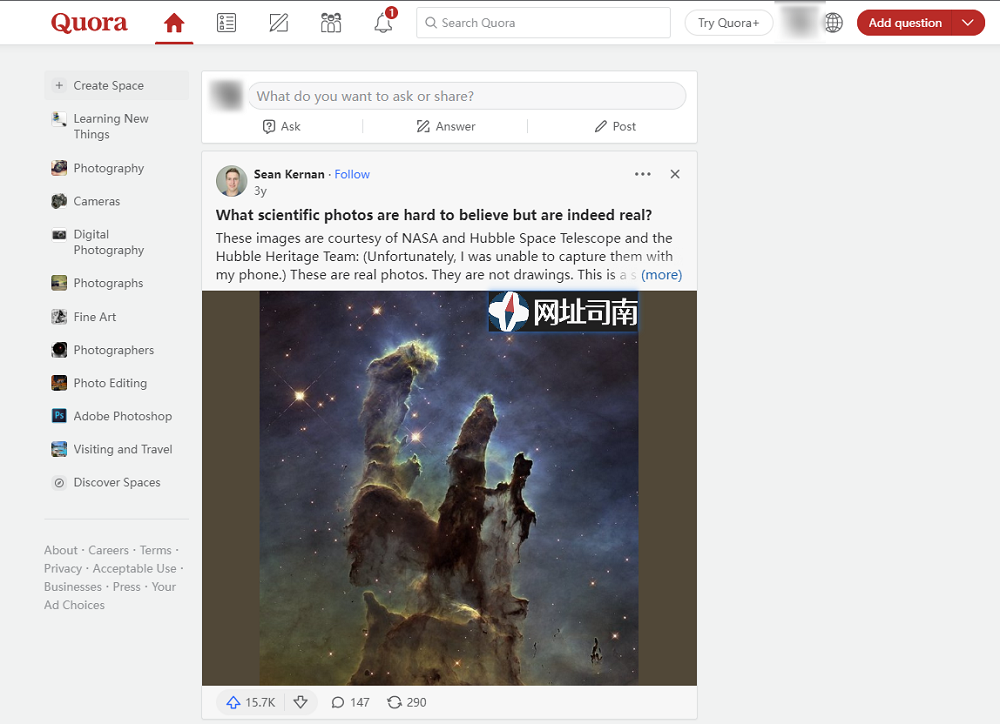This screenshot has height=724, width=1000.
Task: Click the Add question button
Action: coord(905,23)
